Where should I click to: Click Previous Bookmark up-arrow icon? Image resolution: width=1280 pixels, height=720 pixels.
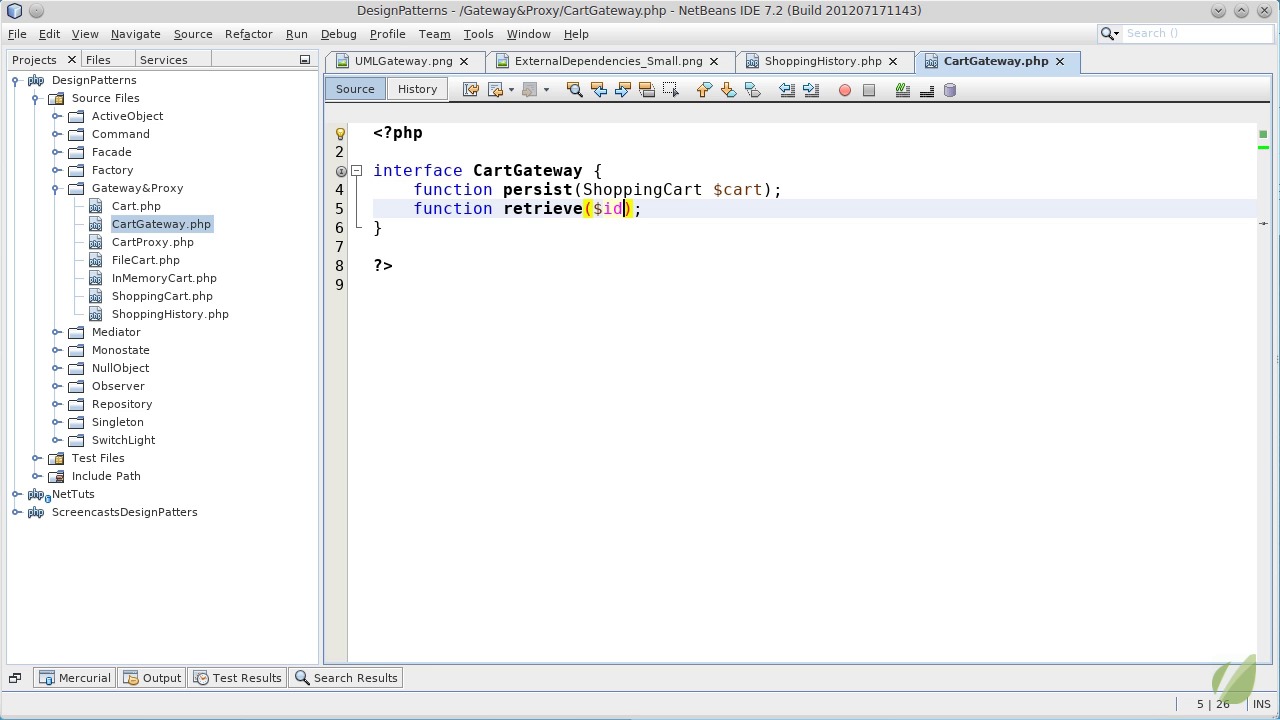704,90
